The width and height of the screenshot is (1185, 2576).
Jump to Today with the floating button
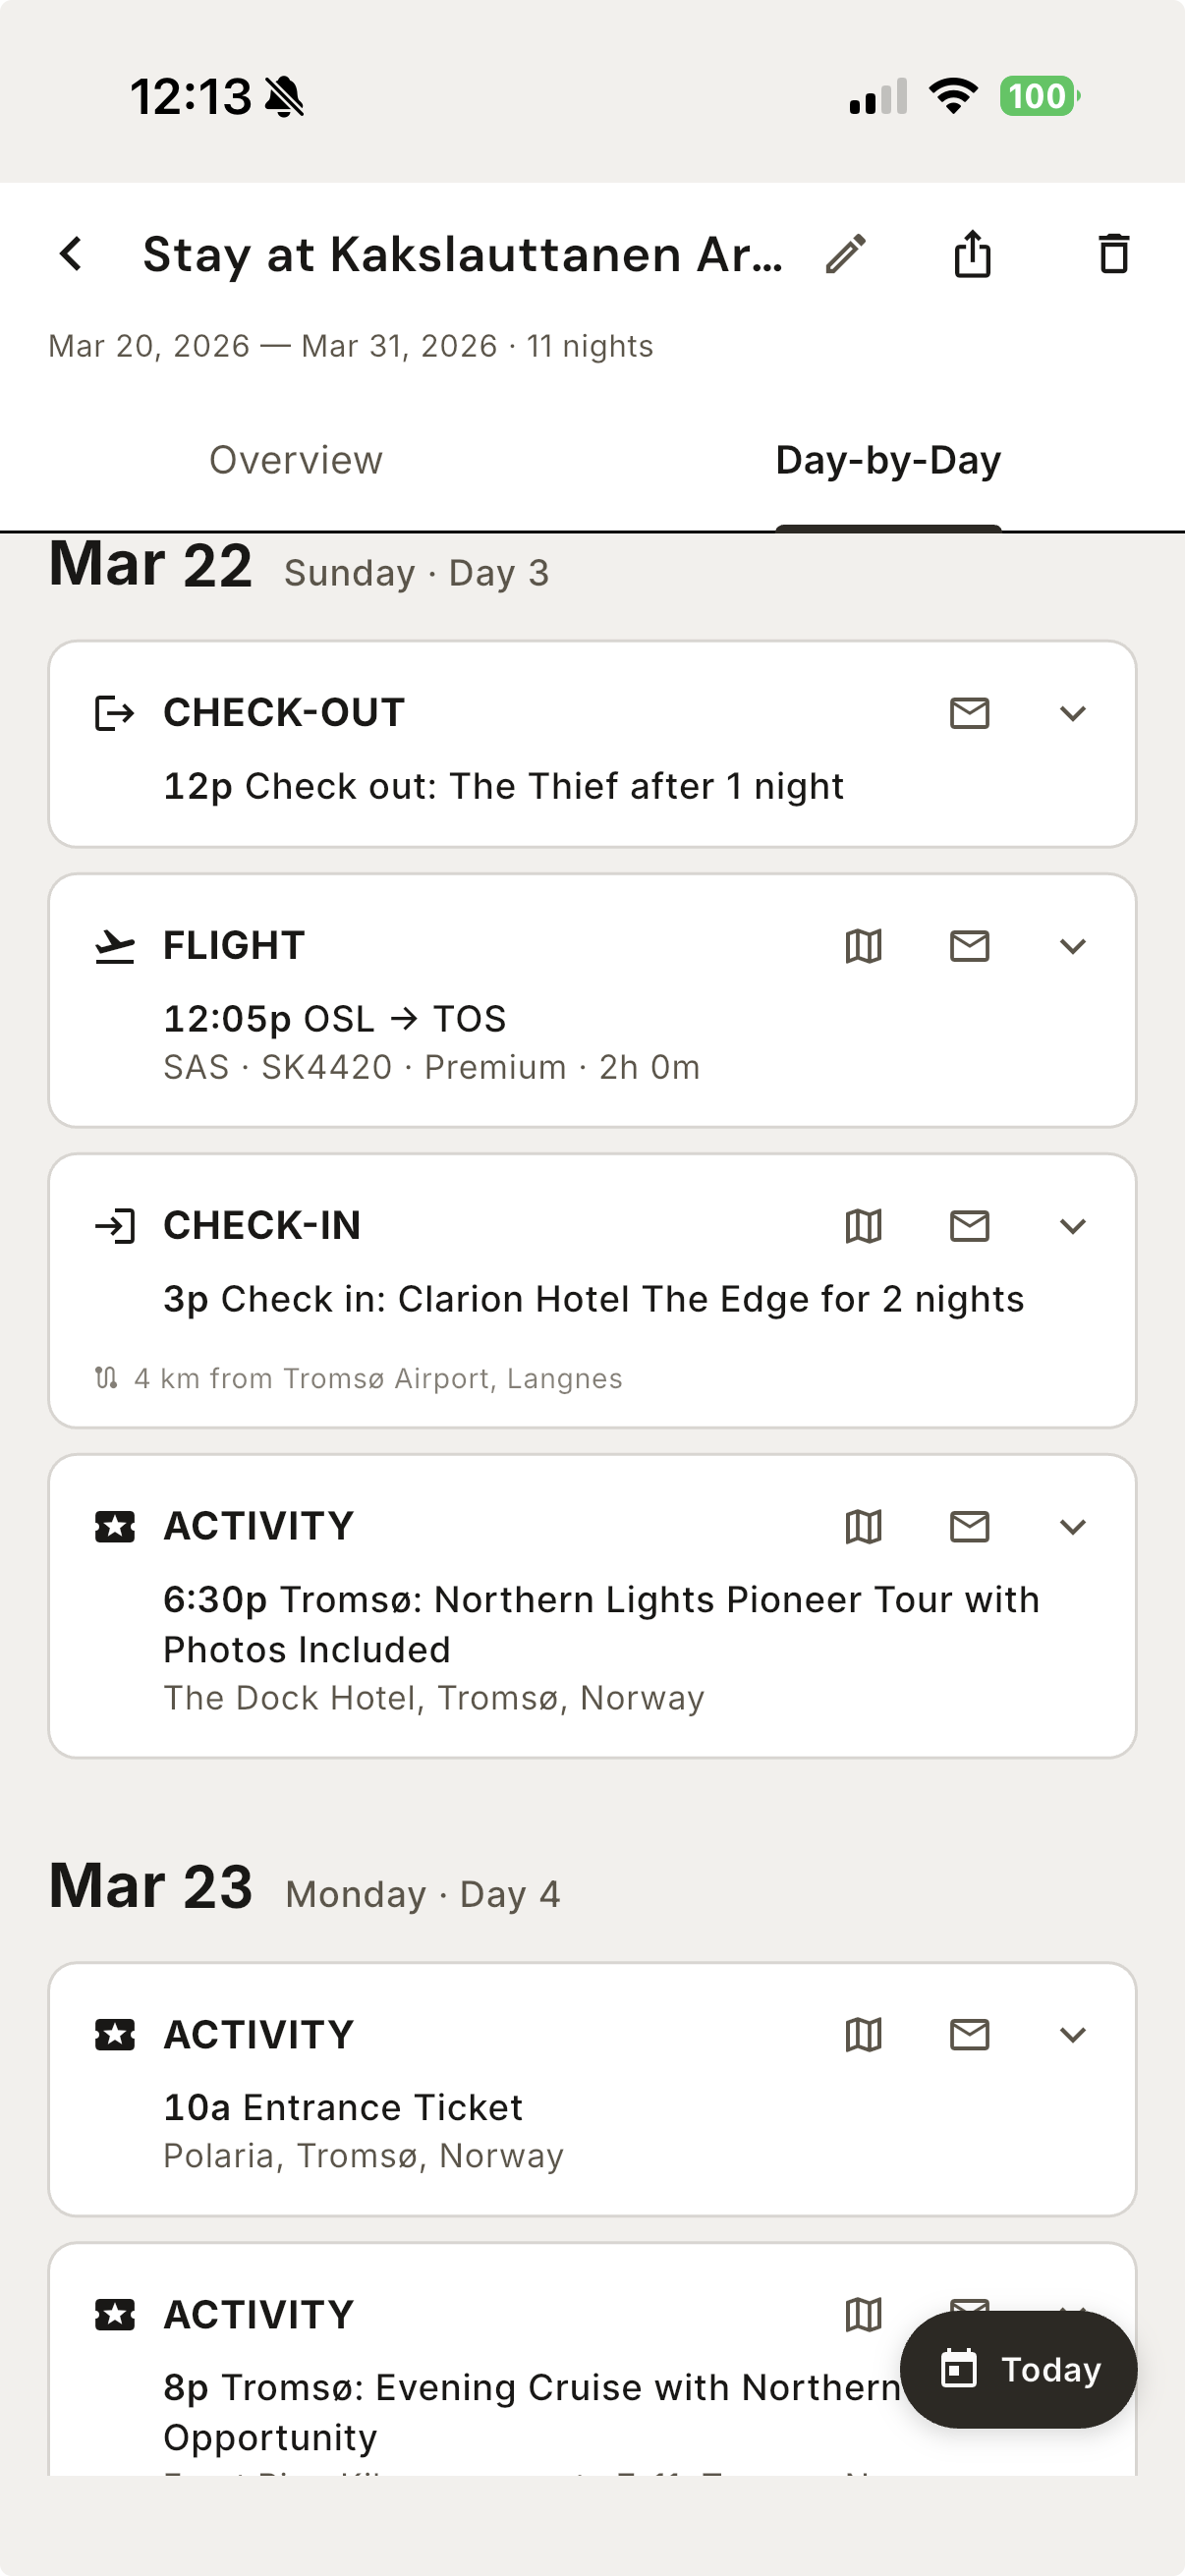point(1018,2369)
